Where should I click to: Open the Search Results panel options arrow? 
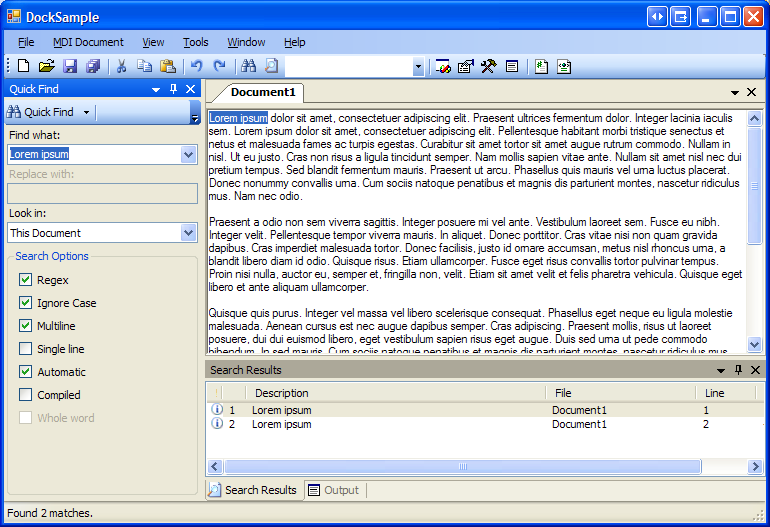pos(721,370)
